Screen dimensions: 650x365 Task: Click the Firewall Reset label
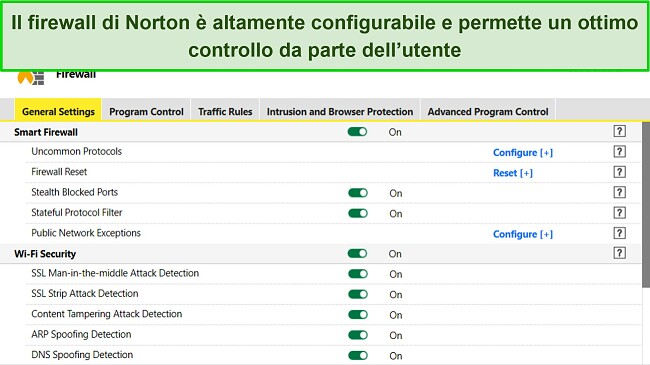click(59, 172)
